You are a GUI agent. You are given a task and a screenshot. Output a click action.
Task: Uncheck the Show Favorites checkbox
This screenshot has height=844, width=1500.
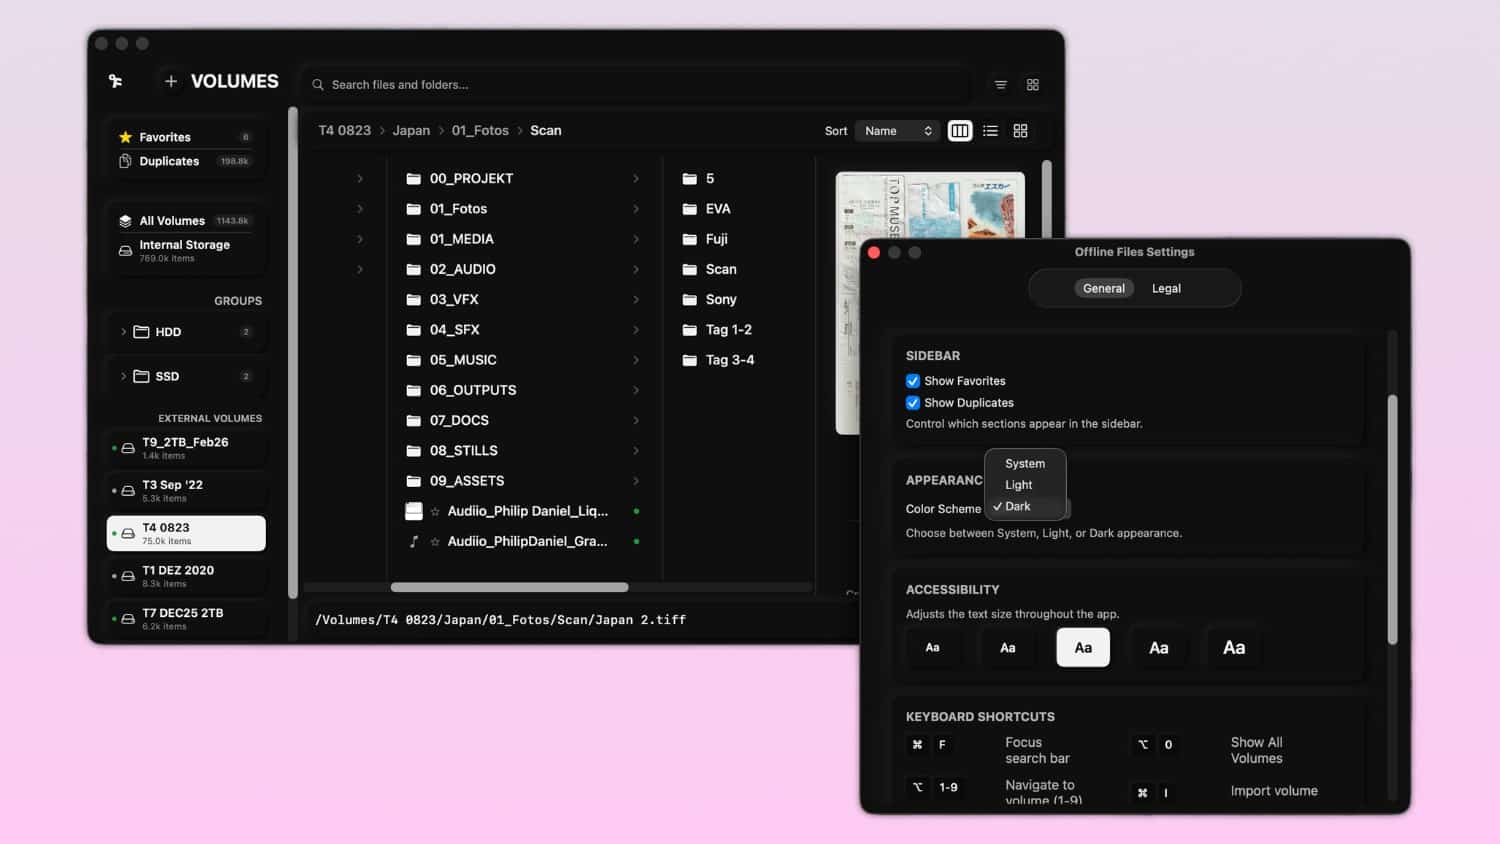click(913, 381)
